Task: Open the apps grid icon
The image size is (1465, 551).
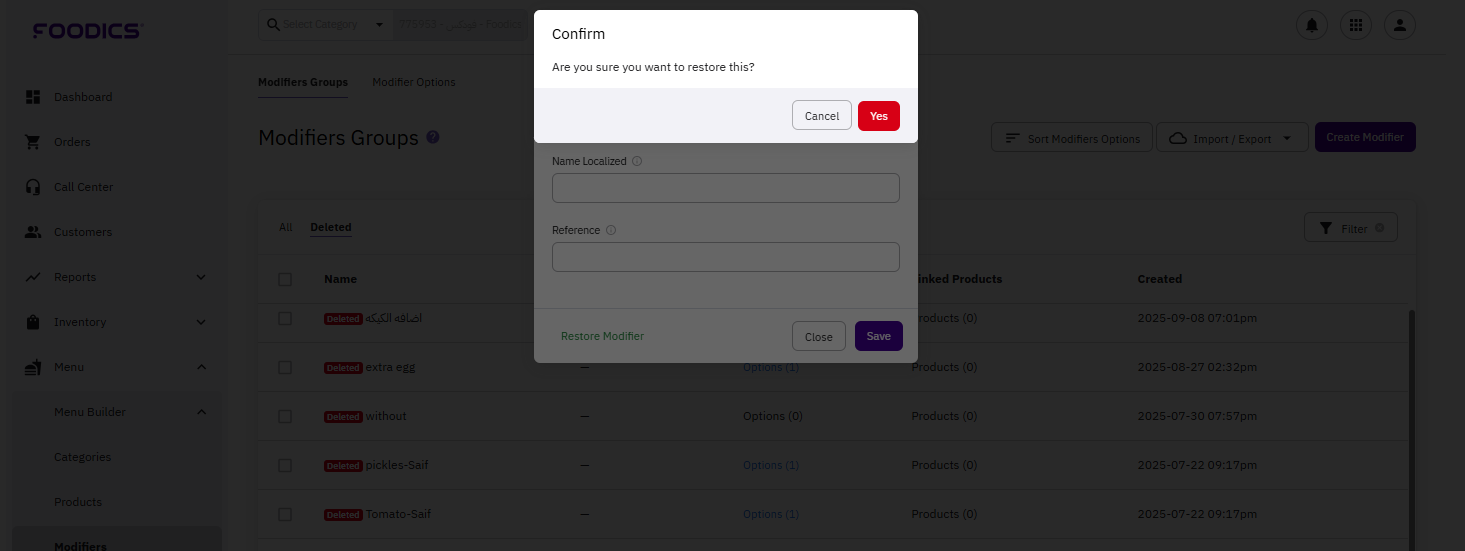Action: point(1356,25)
